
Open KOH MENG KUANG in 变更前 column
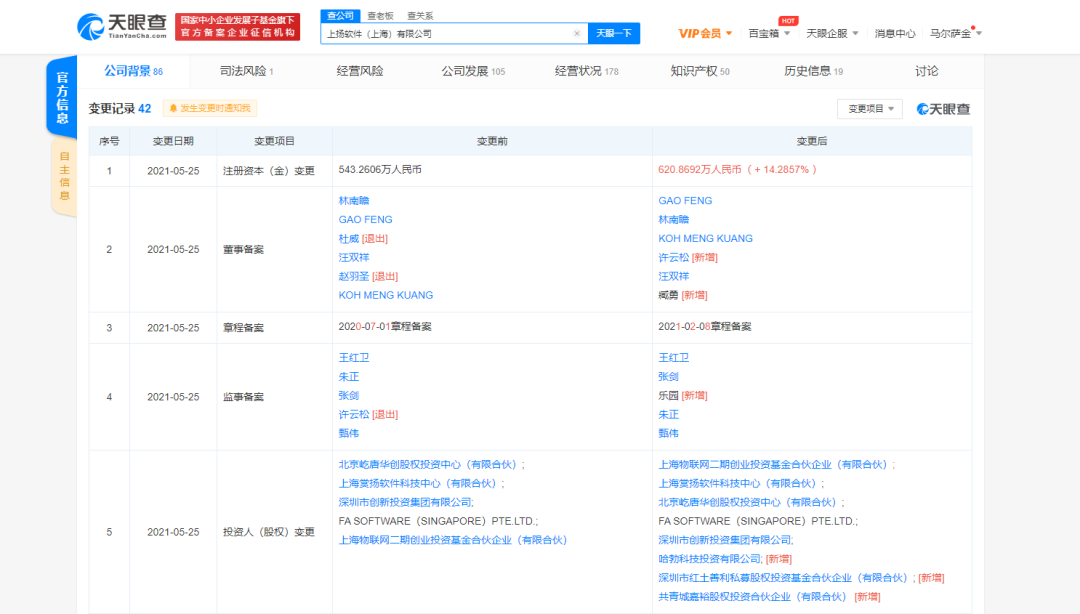point(386,295)
